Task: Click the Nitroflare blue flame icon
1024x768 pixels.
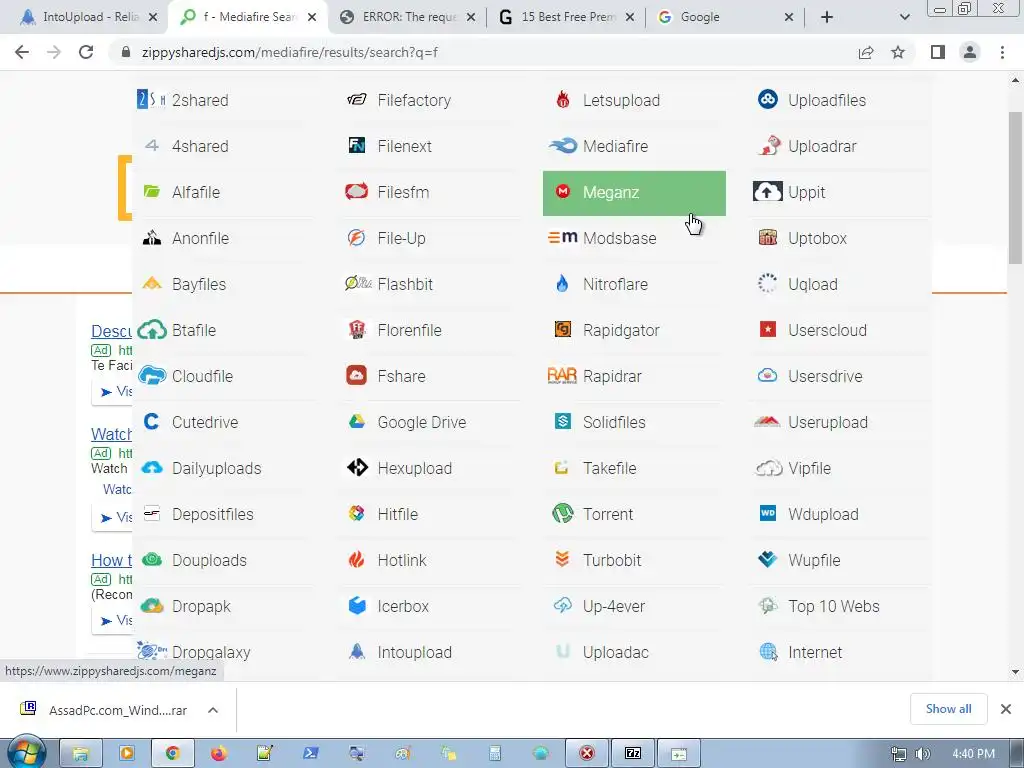Action: tap(562, 283)
